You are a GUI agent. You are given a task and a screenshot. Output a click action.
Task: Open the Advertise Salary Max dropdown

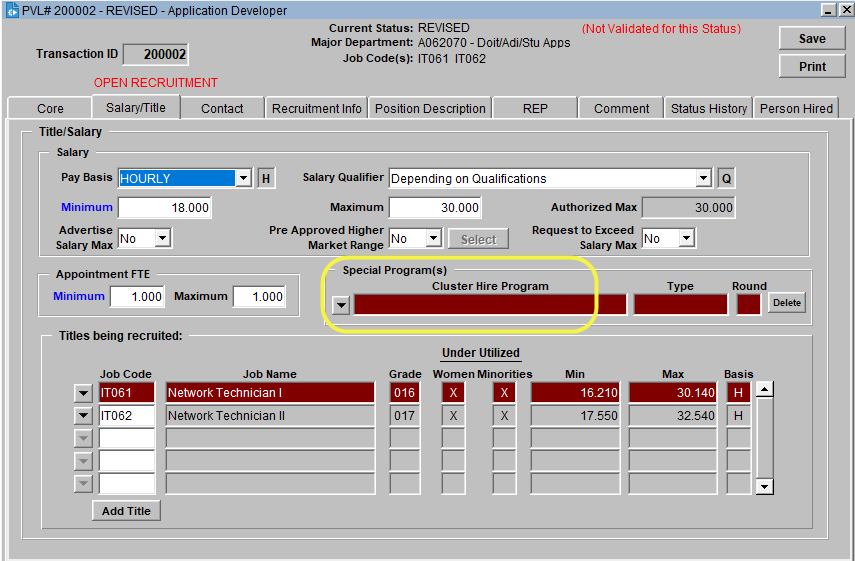tap(162, 238)
